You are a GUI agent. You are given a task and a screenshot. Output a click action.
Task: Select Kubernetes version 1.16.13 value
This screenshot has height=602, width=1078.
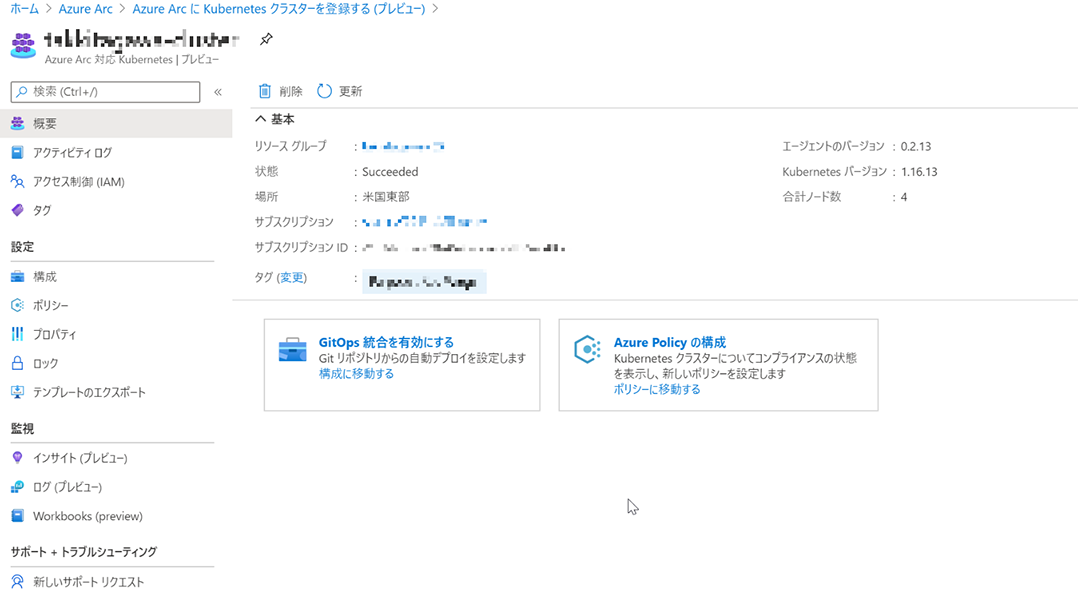[919, 171]
